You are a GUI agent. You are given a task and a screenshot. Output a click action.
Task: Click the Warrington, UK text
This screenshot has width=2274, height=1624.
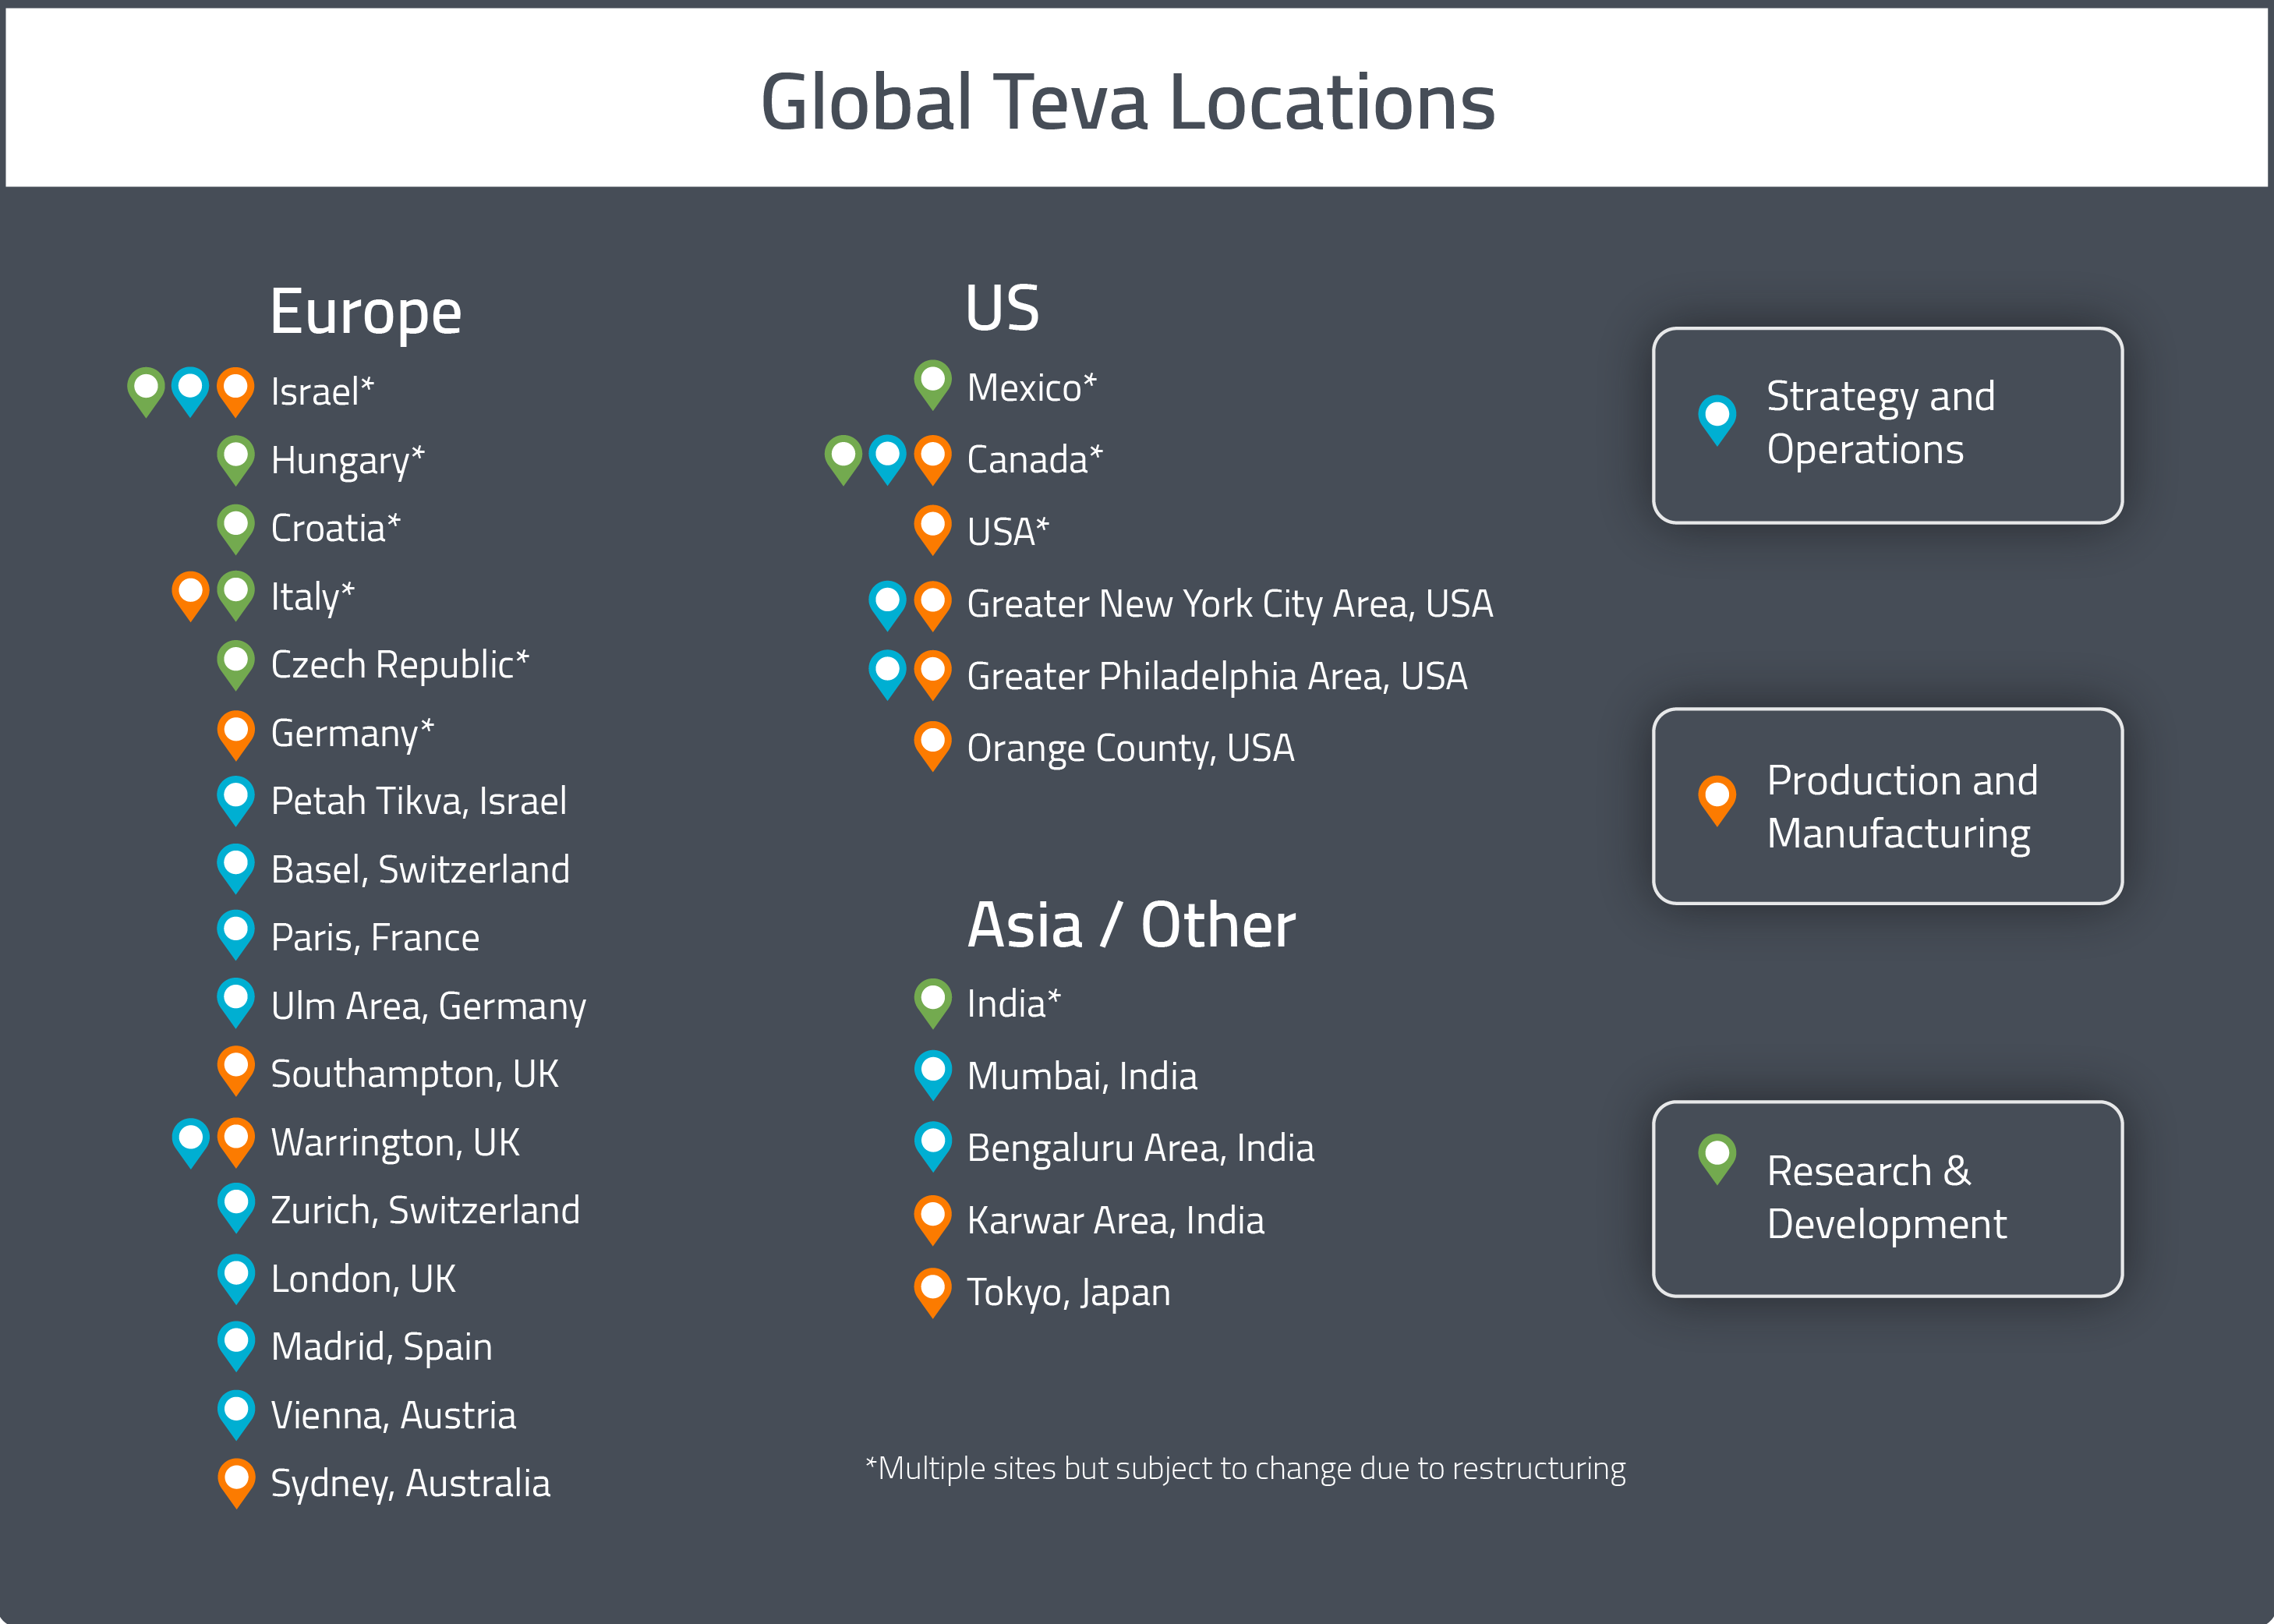[395, 1143]
